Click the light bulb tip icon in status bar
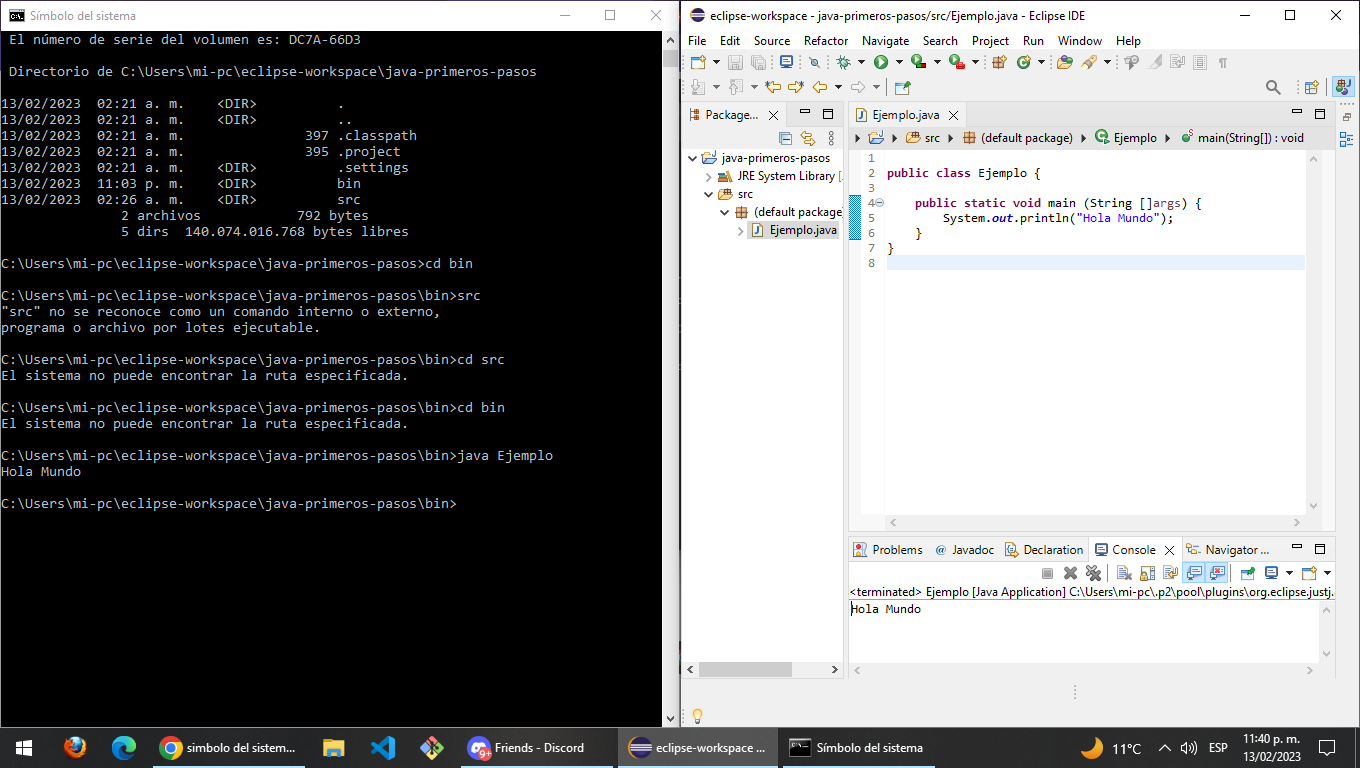Screen dimensions: 1360x768 tap(698, 716)
